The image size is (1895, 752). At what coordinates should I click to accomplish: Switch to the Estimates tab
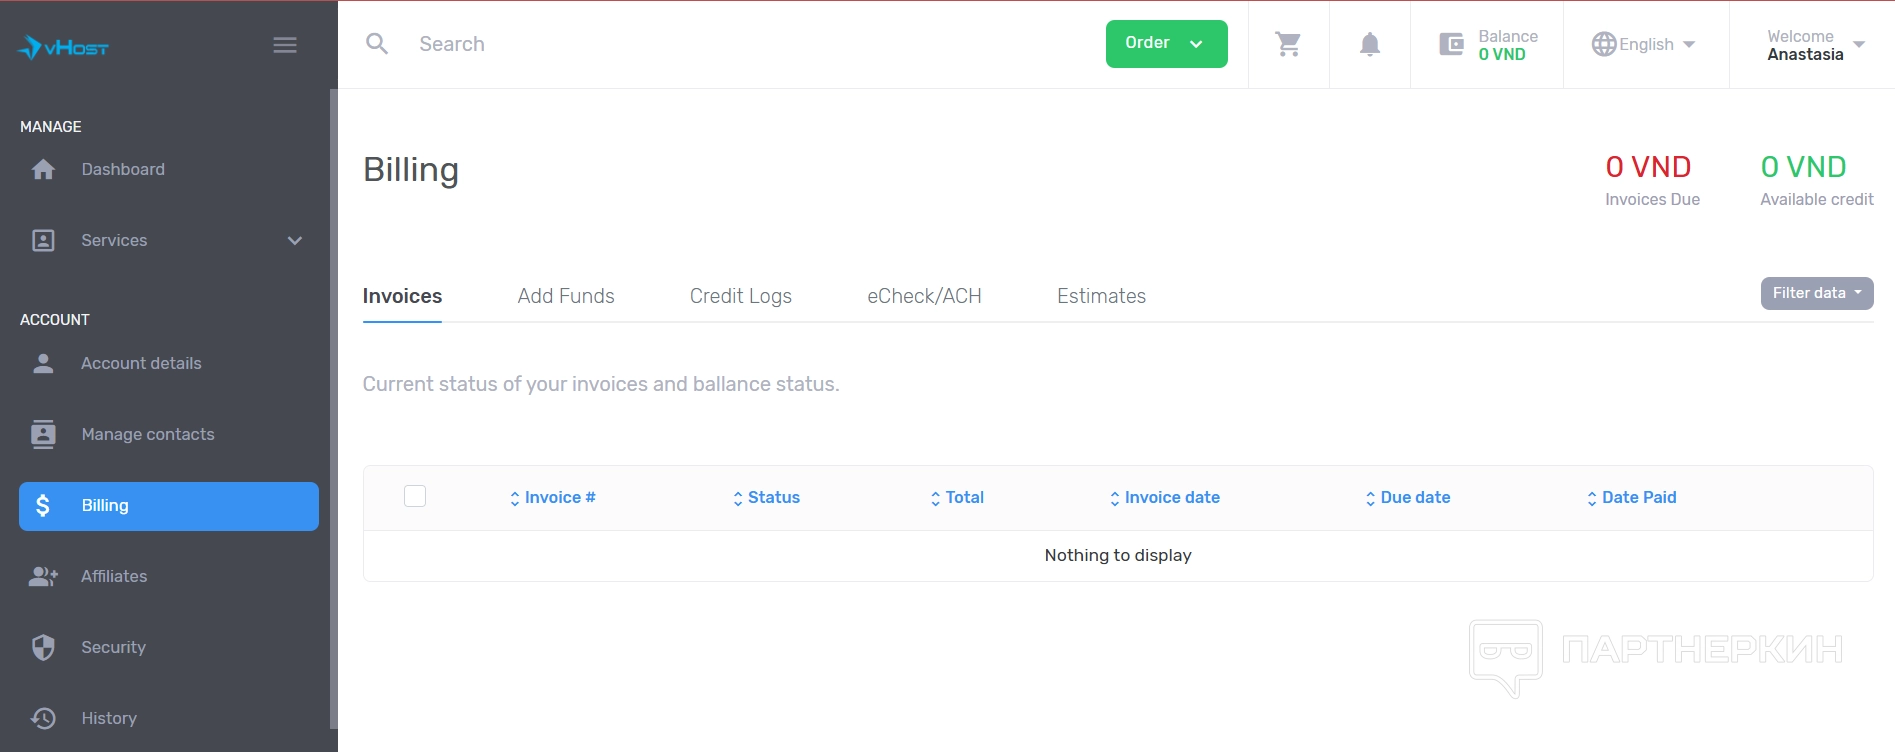(1101, 296)
